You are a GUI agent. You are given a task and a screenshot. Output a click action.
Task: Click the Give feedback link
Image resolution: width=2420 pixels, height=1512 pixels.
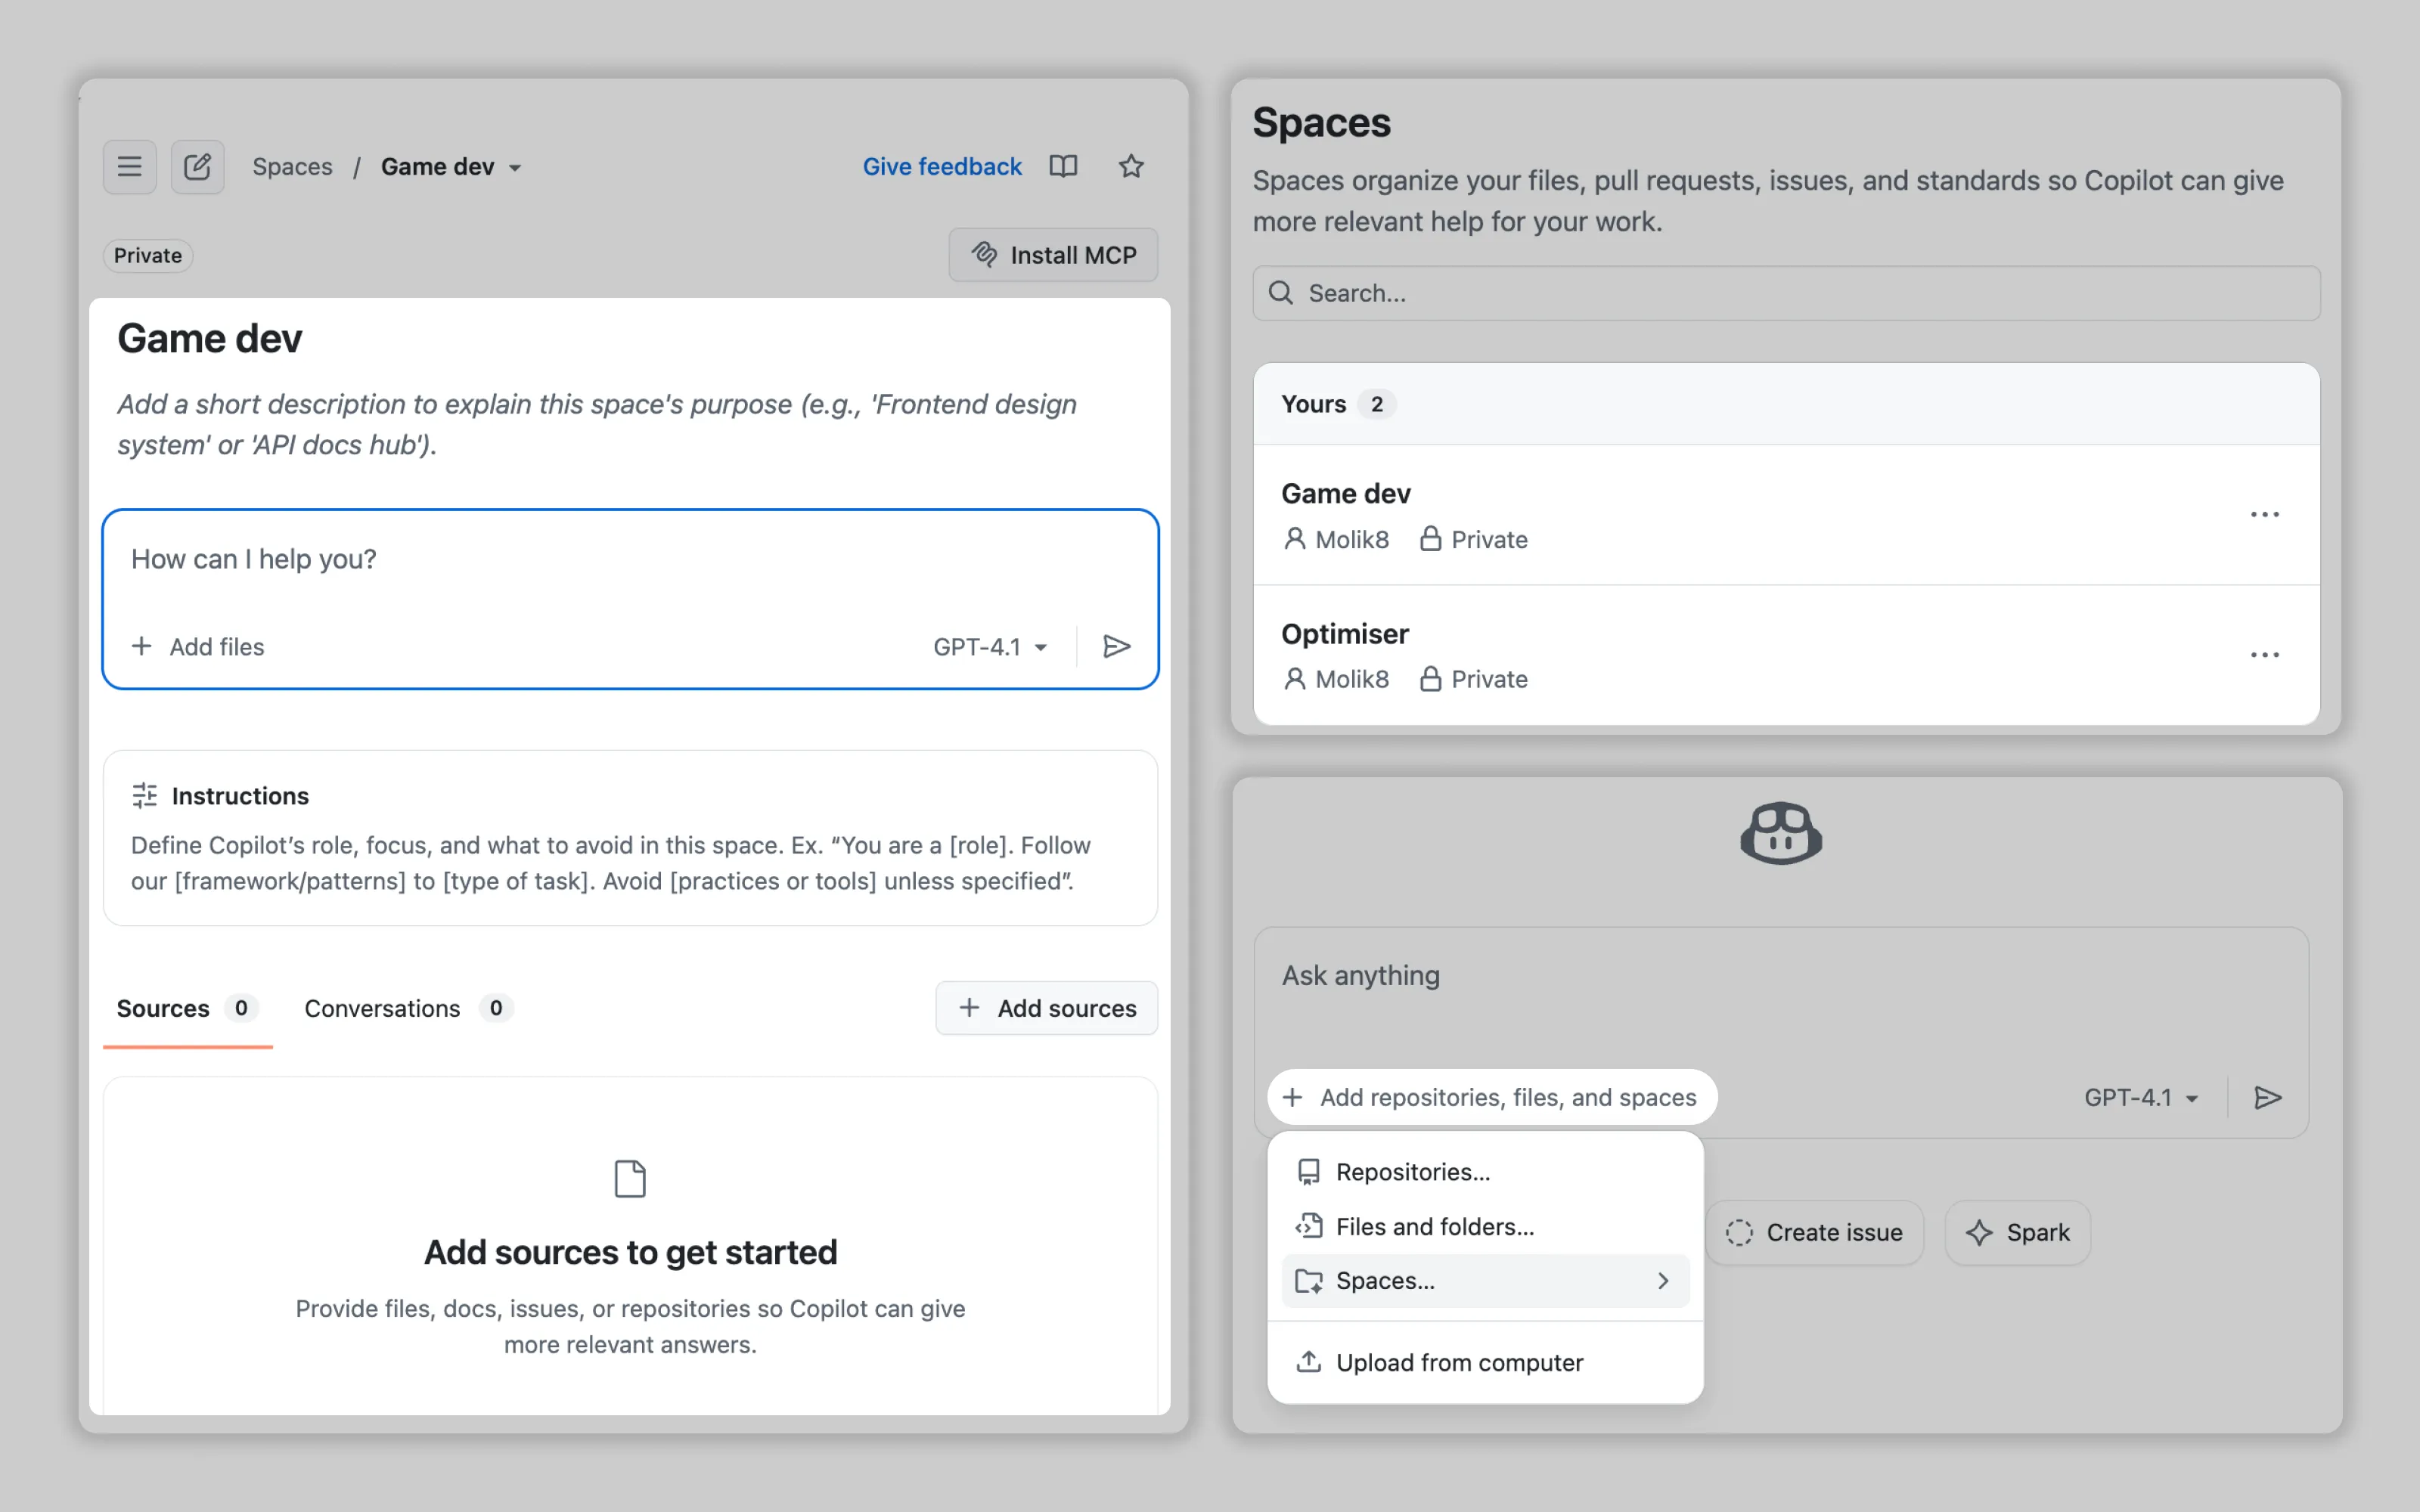pos(941,166)
